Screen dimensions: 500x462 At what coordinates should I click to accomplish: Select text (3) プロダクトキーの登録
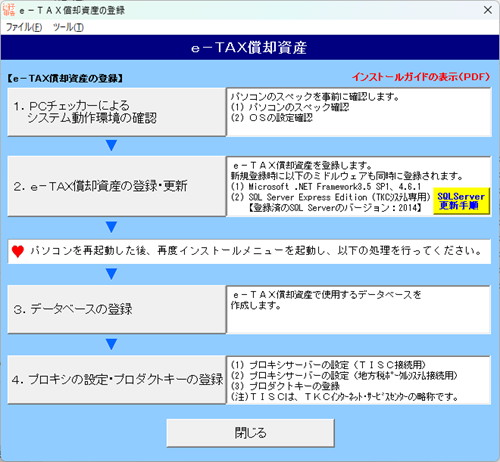click(x=285, y=386)
